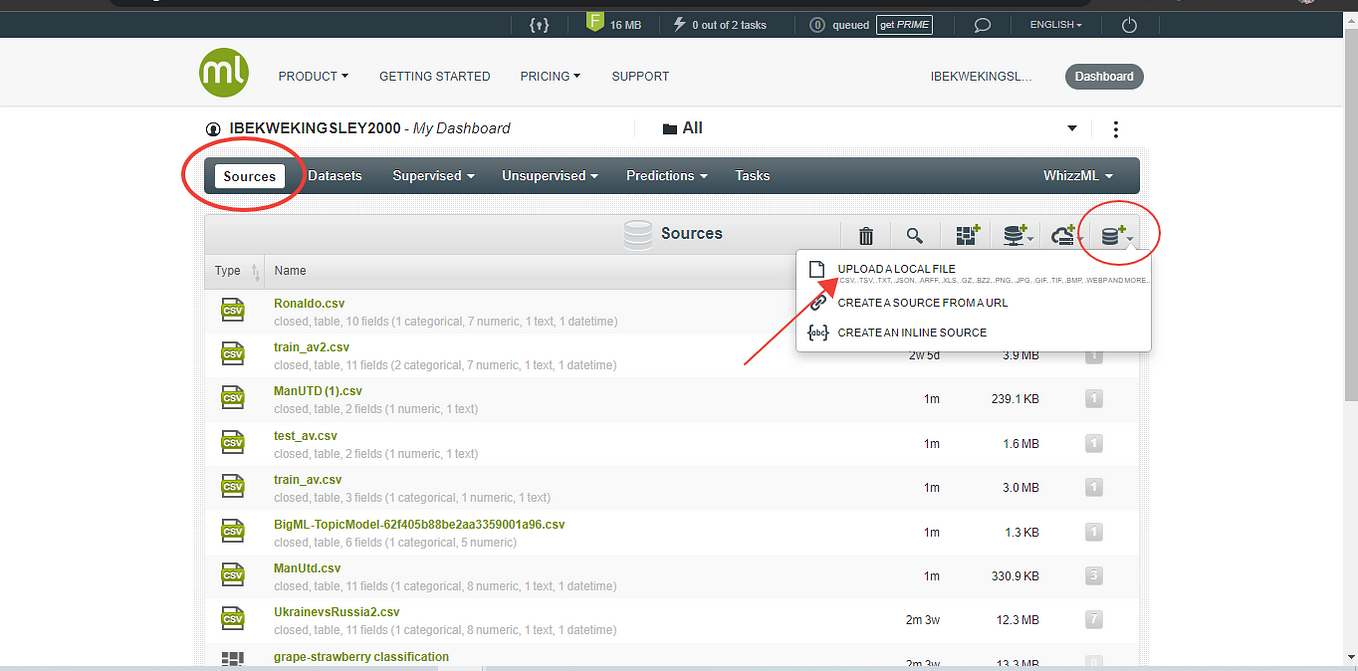Open the SUPPORT link
Screen dimensions: 1358x671
(640, 76)
